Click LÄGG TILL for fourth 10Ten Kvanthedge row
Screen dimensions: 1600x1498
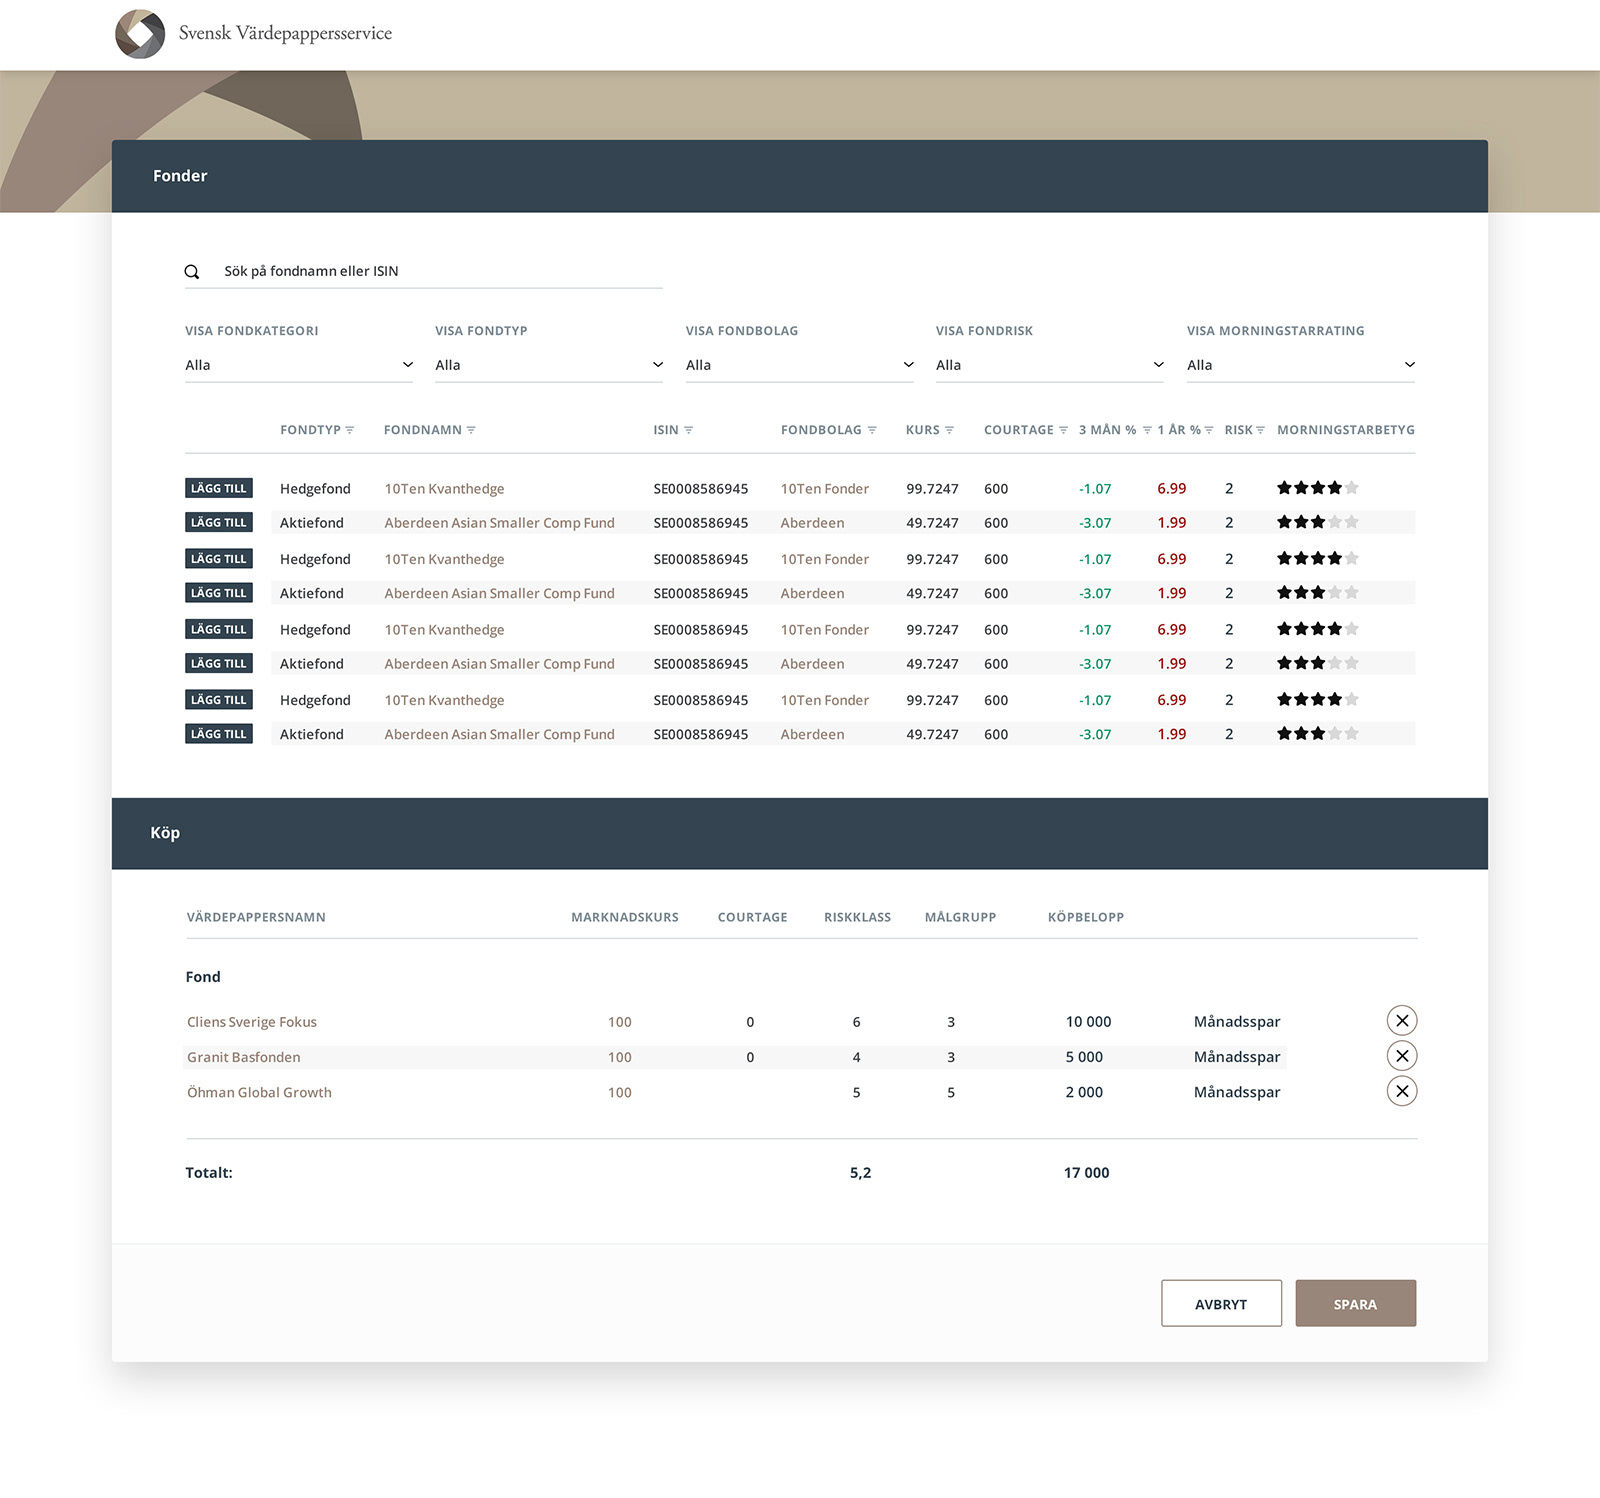click(x=219, y=700)
